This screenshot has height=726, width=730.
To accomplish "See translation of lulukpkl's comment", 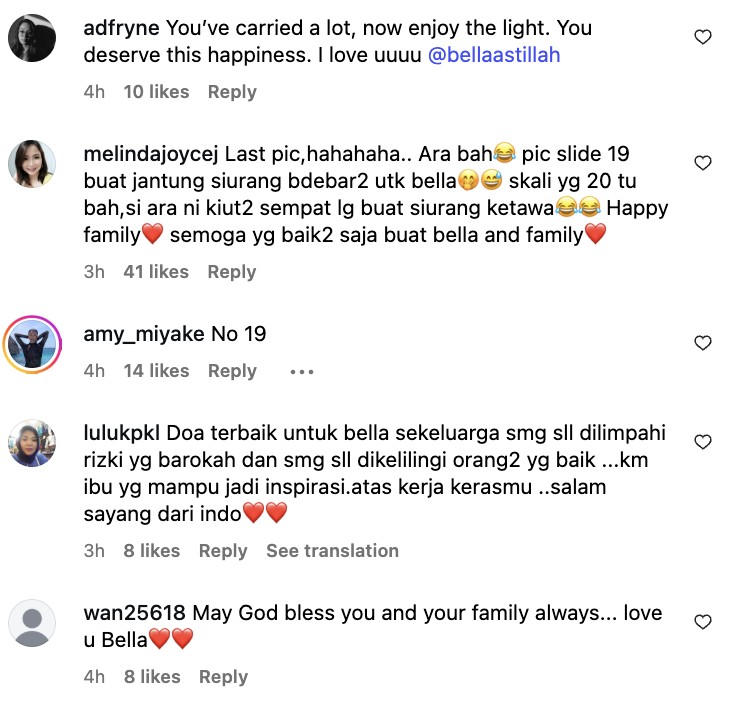I will (x=332, y=550).
